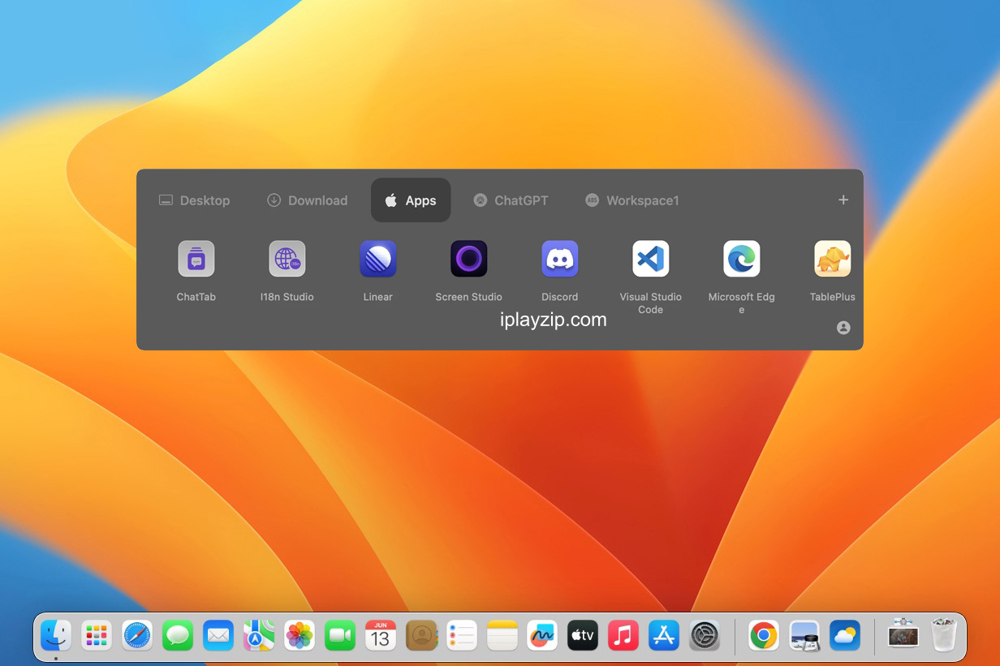Open Notes in the Dock
The height and width of the screenshot is (666, 1000).
(502, 635)
